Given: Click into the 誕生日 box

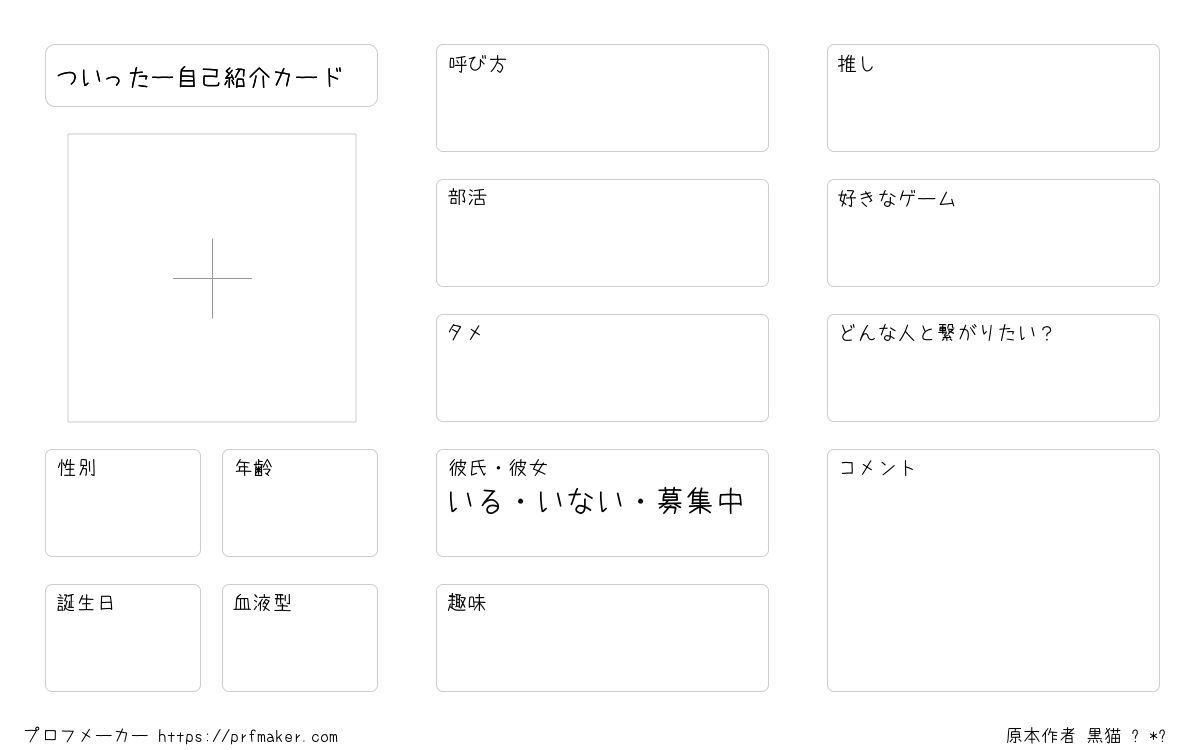Looking at the screenshot, I should coord(123,638).
